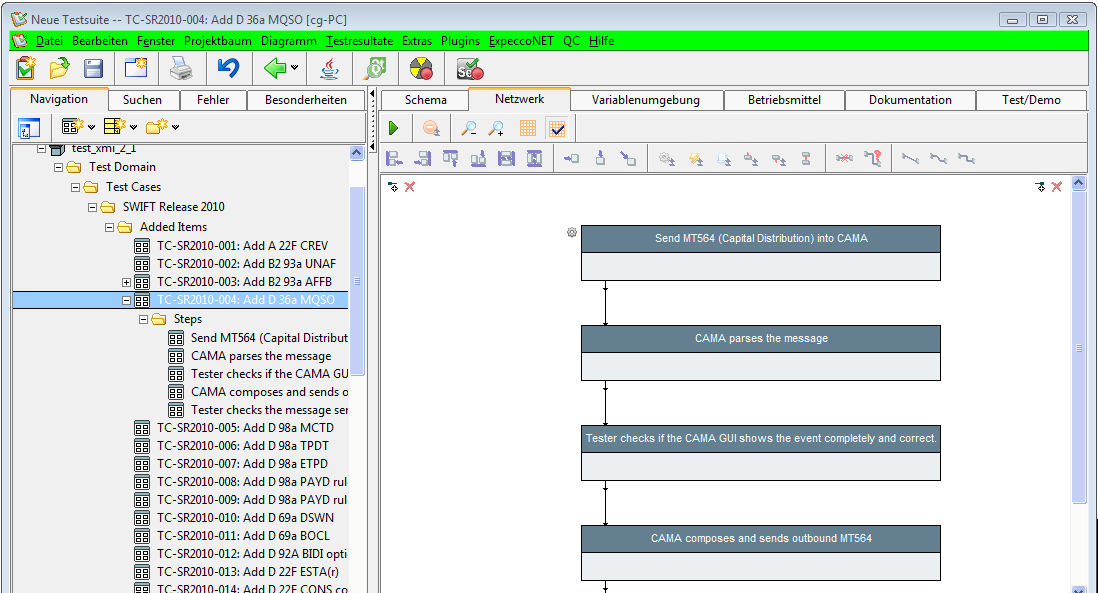Viewport: 1098px width, 593px height.
Task: Open the Testresultate menu
Action: (x=359, y=41)
